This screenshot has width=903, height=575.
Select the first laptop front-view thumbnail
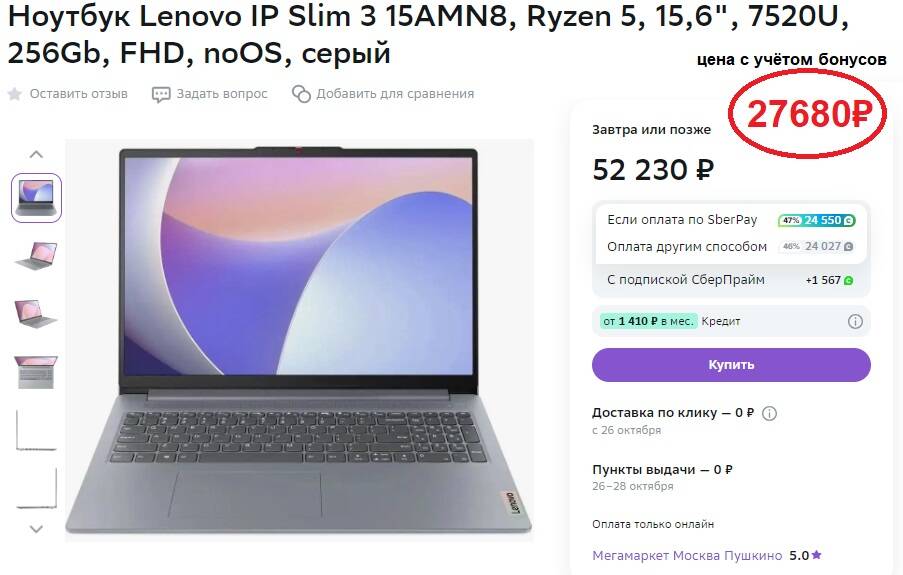click(x=37, y=198)
